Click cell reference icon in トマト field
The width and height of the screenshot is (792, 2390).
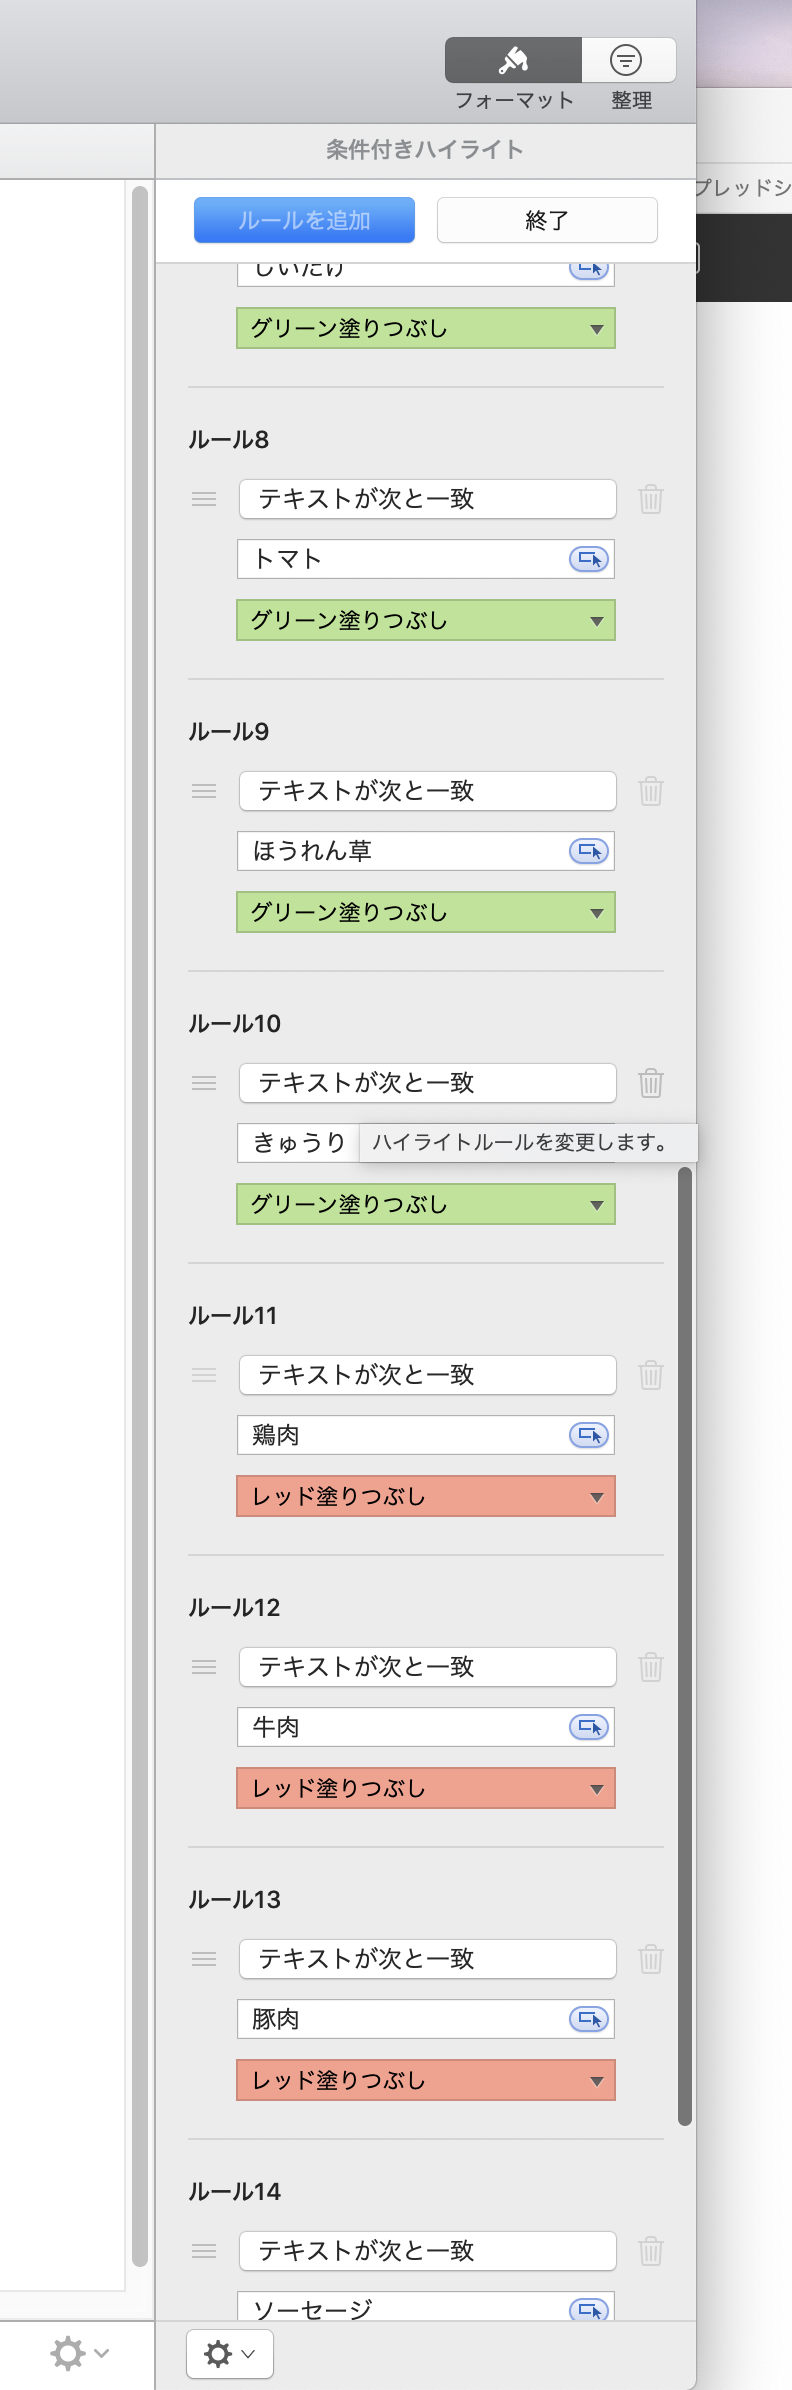[589, 559]
